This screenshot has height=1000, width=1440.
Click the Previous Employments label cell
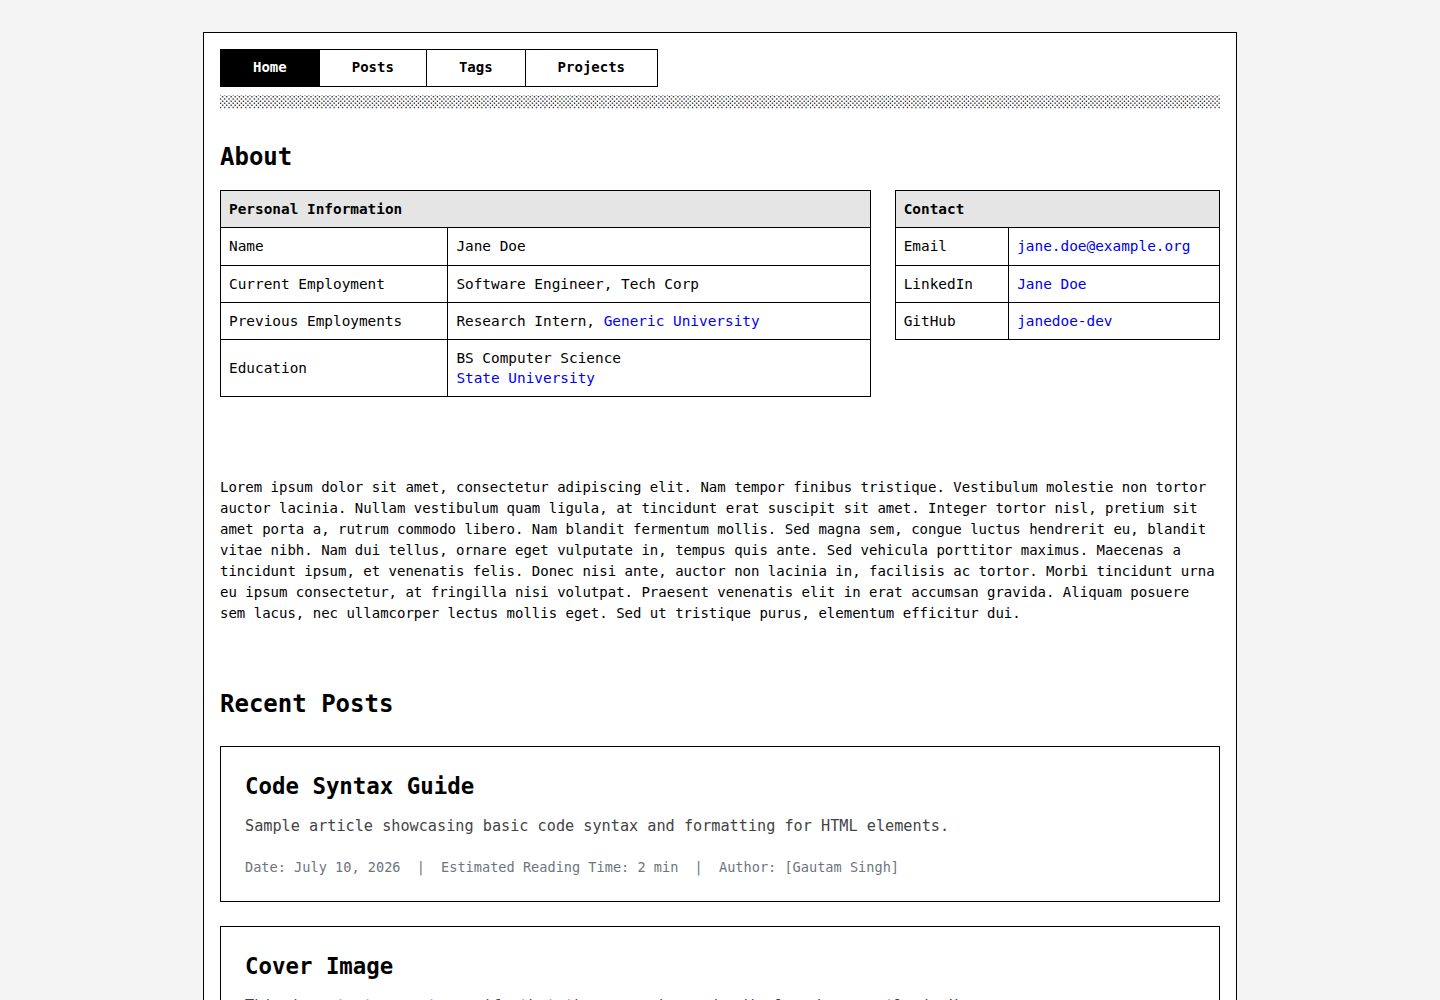pyautogui.click(x=334, y=321)
